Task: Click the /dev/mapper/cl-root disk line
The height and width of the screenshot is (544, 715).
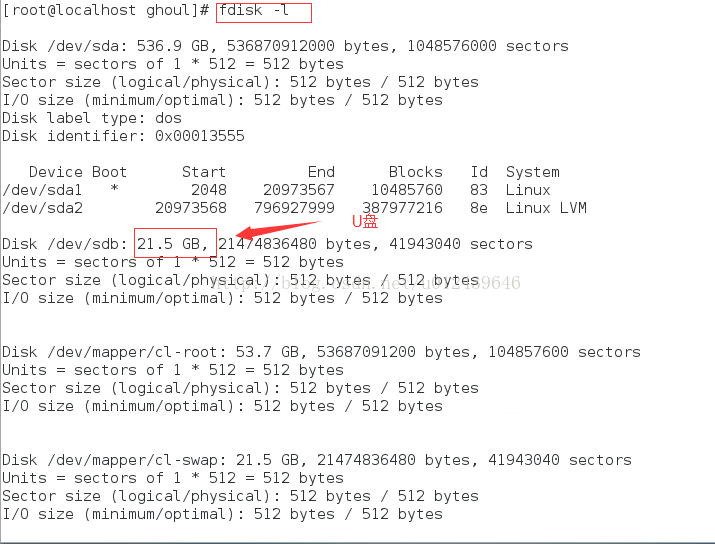Action: 321,352
